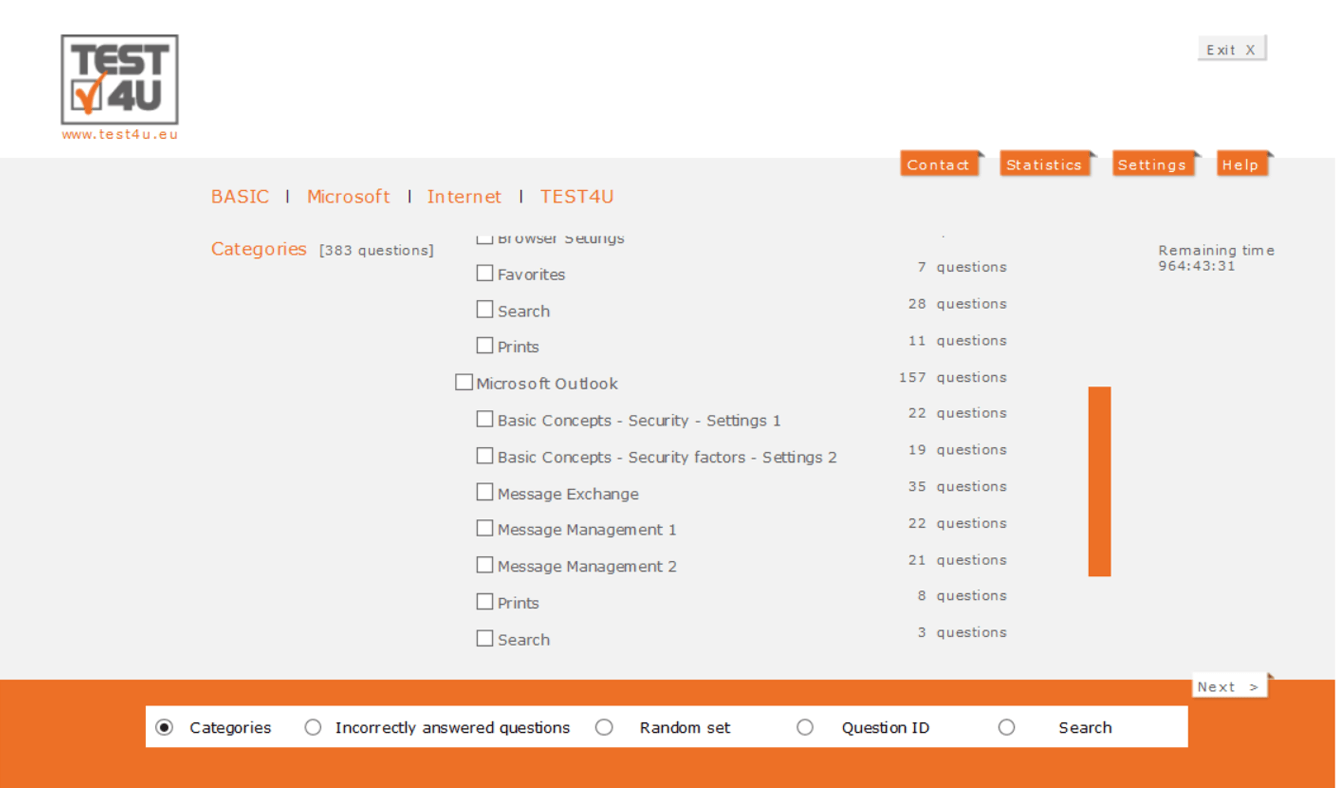Select the TEST4U tab
The width and height of the screenshot is (1336, 788).
click(577, 197)
